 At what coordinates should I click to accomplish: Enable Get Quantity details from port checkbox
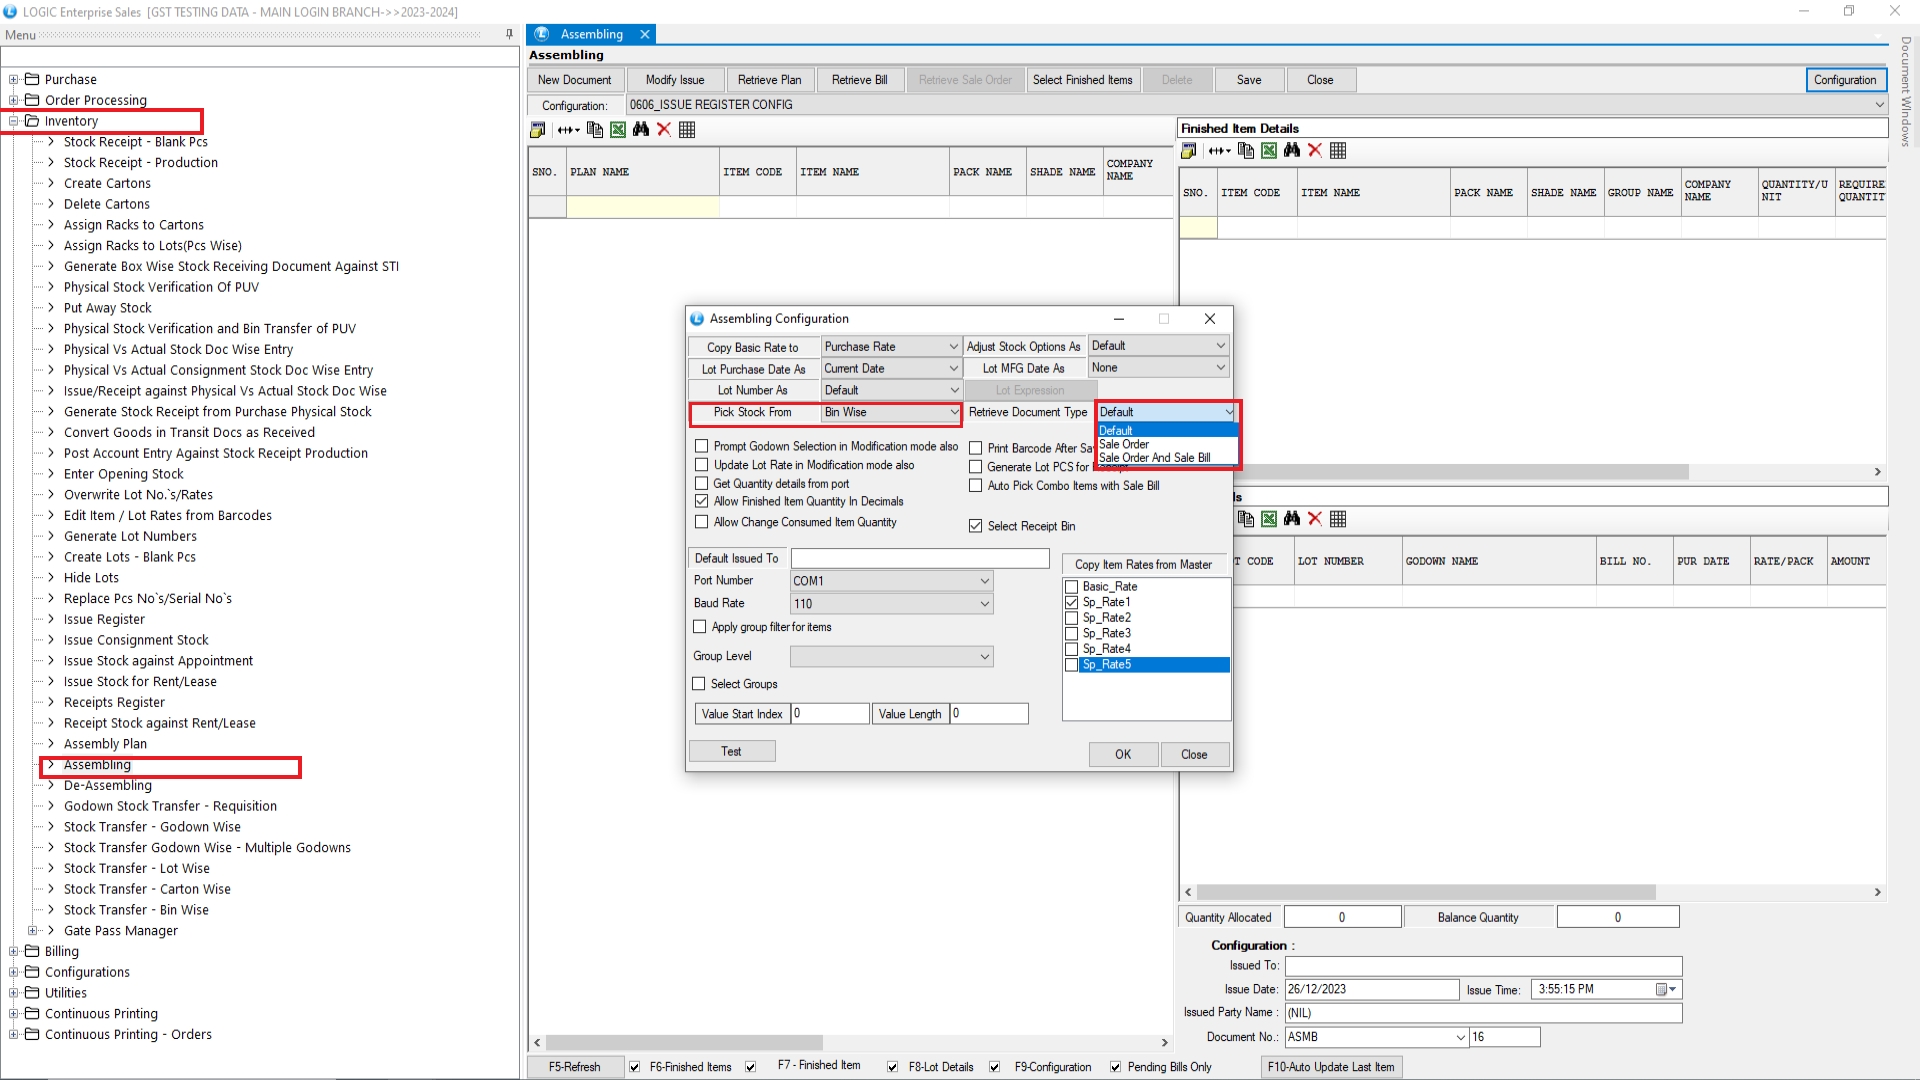(x=701, y=484)
